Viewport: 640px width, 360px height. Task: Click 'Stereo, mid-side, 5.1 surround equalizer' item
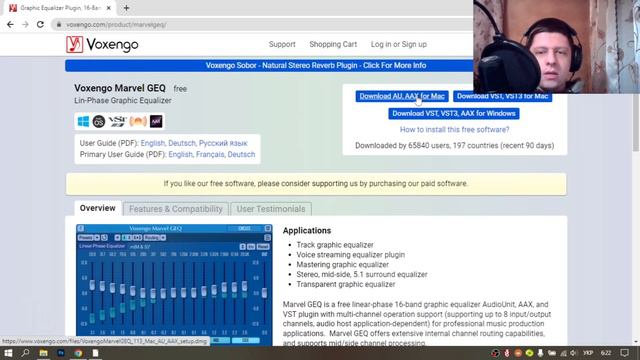362,274
